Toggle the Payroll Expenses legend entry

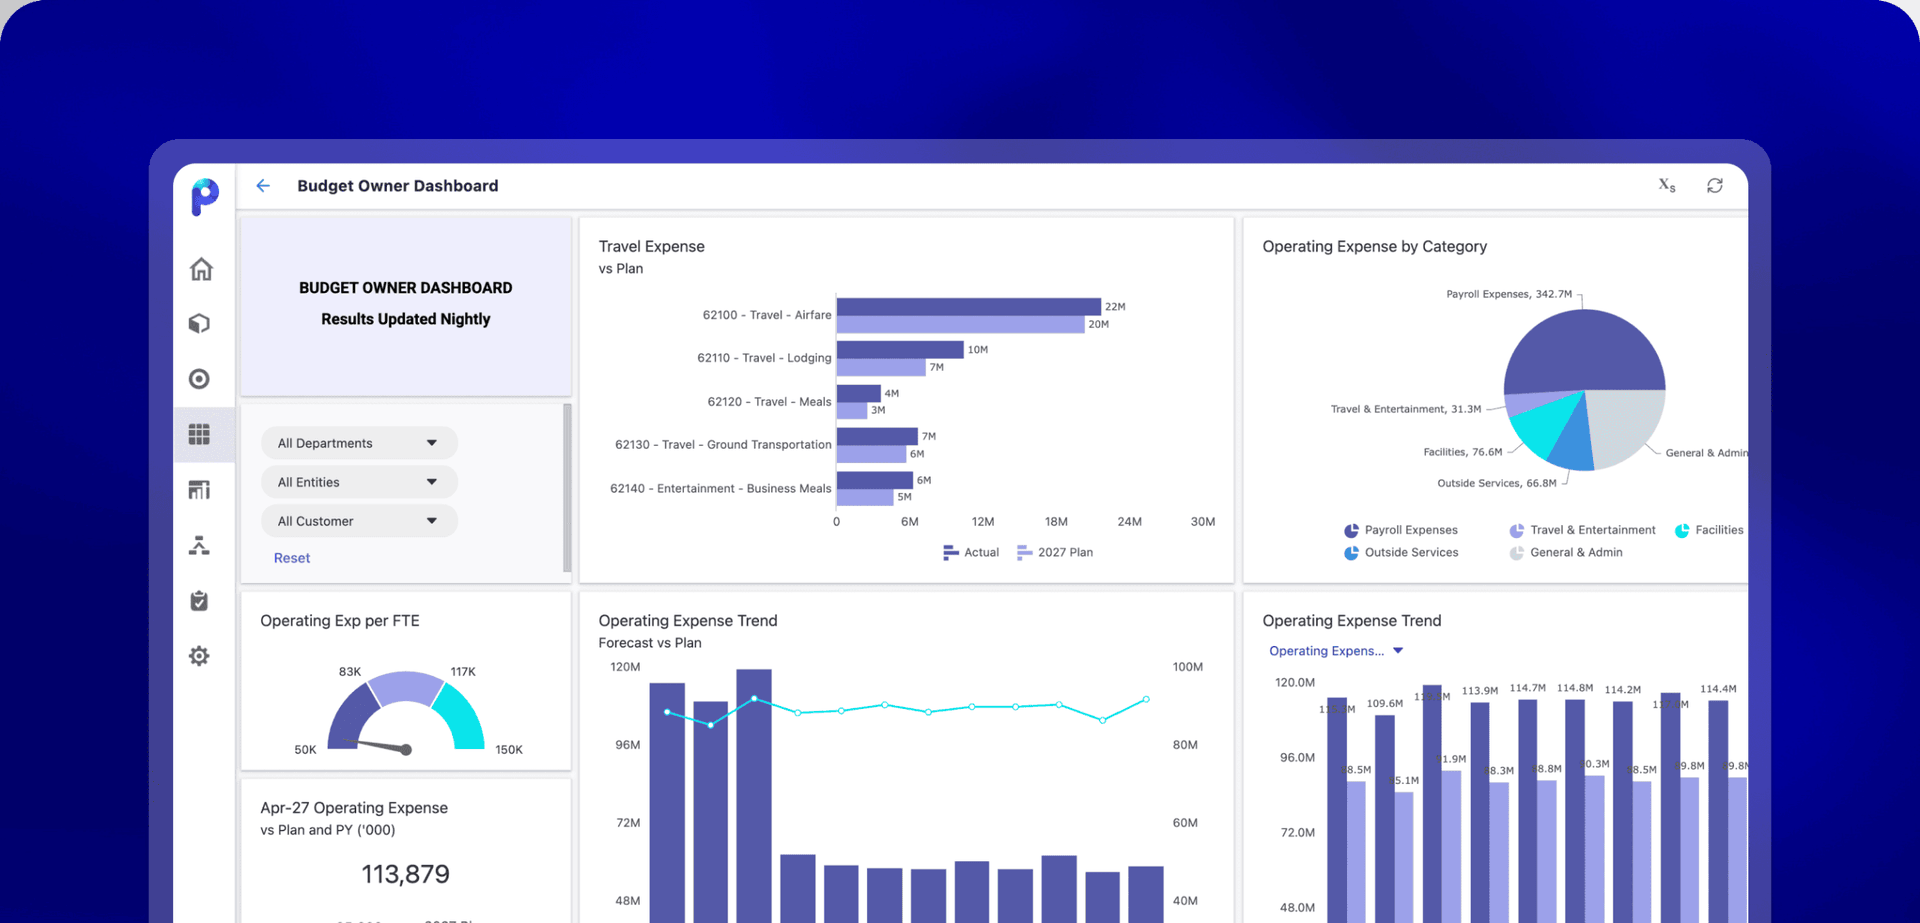pos(1401,530)
